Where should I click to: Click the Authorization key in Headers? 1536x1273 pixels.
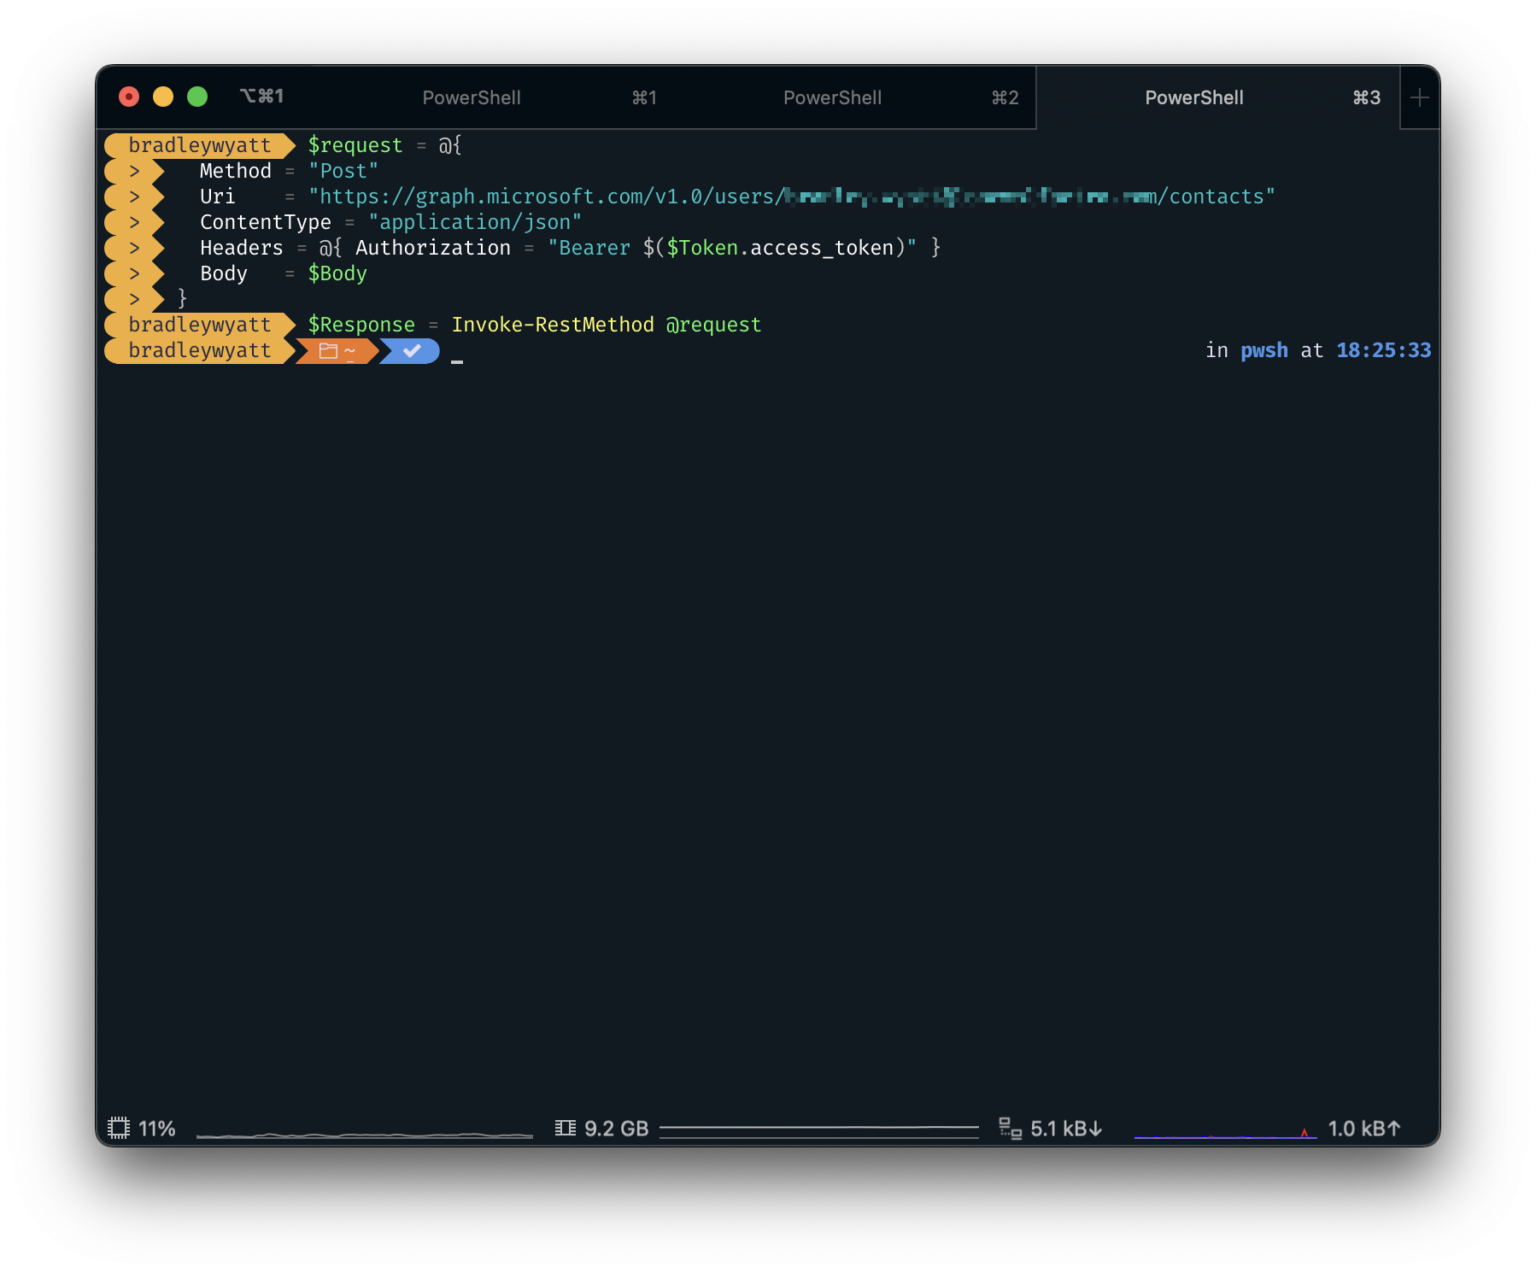[x=433, y=248]
